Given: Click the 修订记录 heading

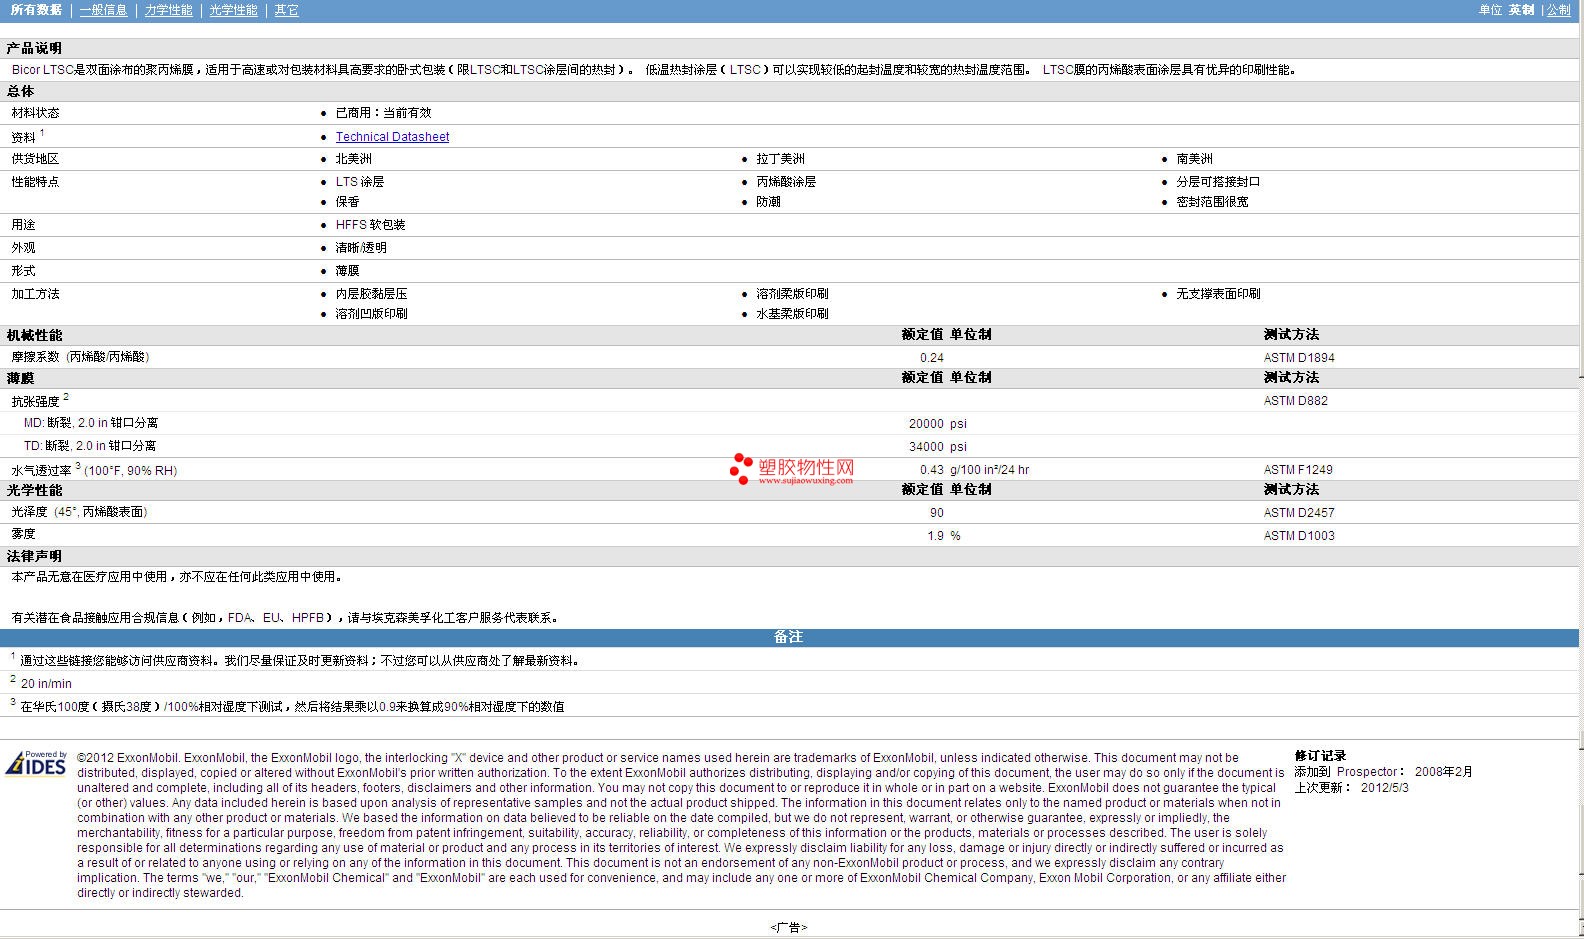Looking at the screenshot, I should click(1320, 756).
